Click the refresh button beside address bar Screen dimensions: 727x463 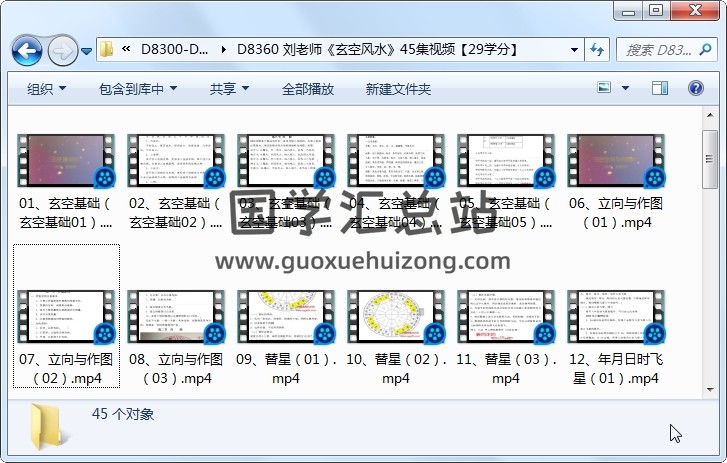tap(597, 49)
